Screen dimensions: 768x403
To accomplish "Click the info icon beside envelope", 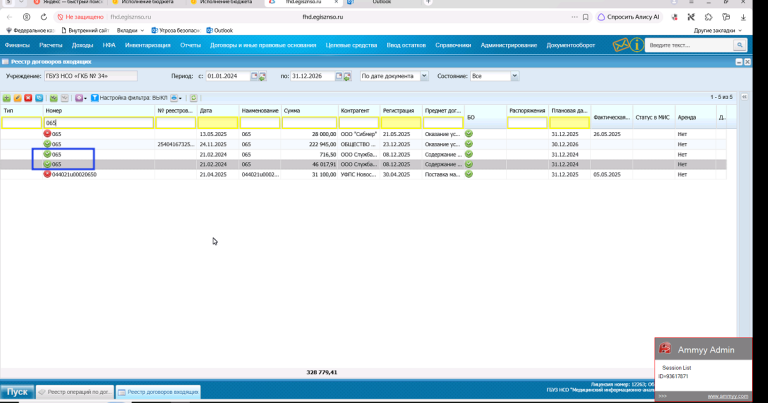I will coord(636,45).
